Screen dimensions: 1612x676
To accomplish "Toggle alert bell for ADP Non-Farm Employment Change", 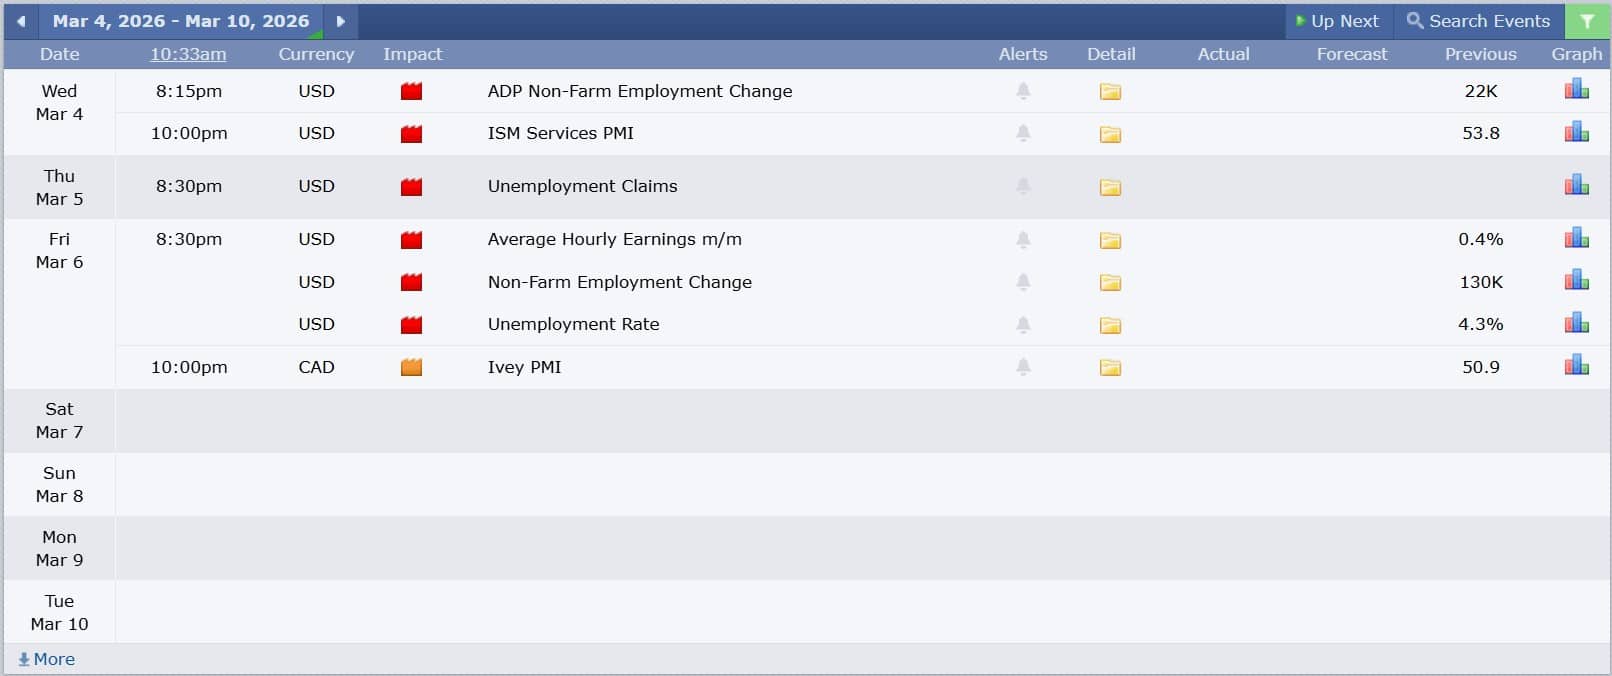I will pos(1023,91).
